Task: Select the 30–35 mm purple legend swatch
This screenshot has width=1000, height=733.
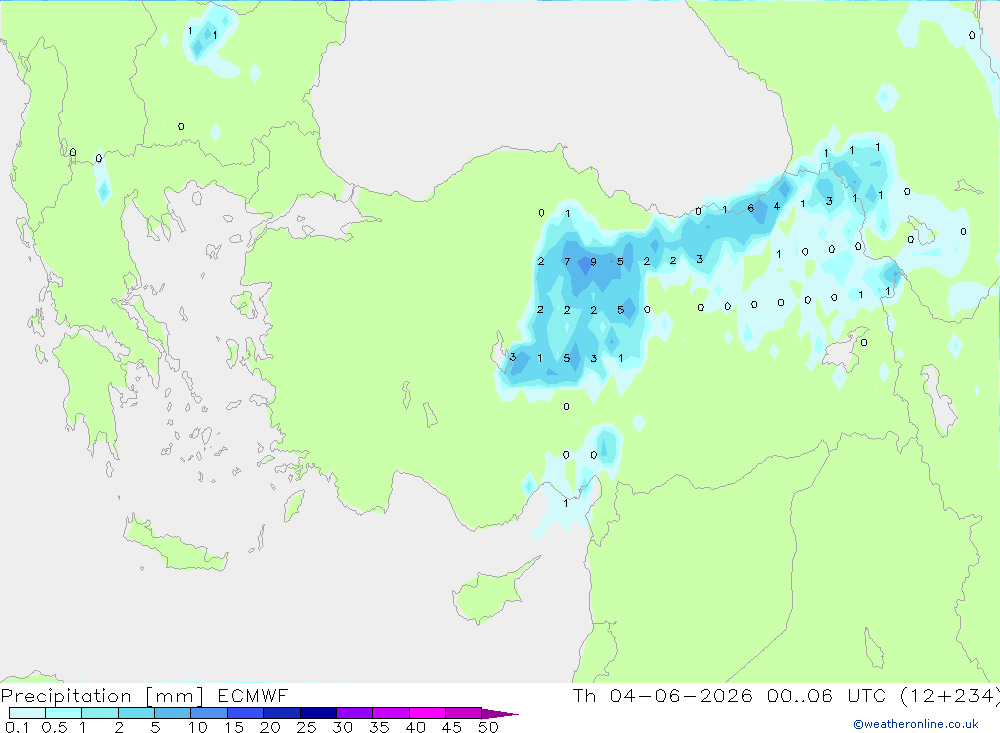Action: pos(354,713)
